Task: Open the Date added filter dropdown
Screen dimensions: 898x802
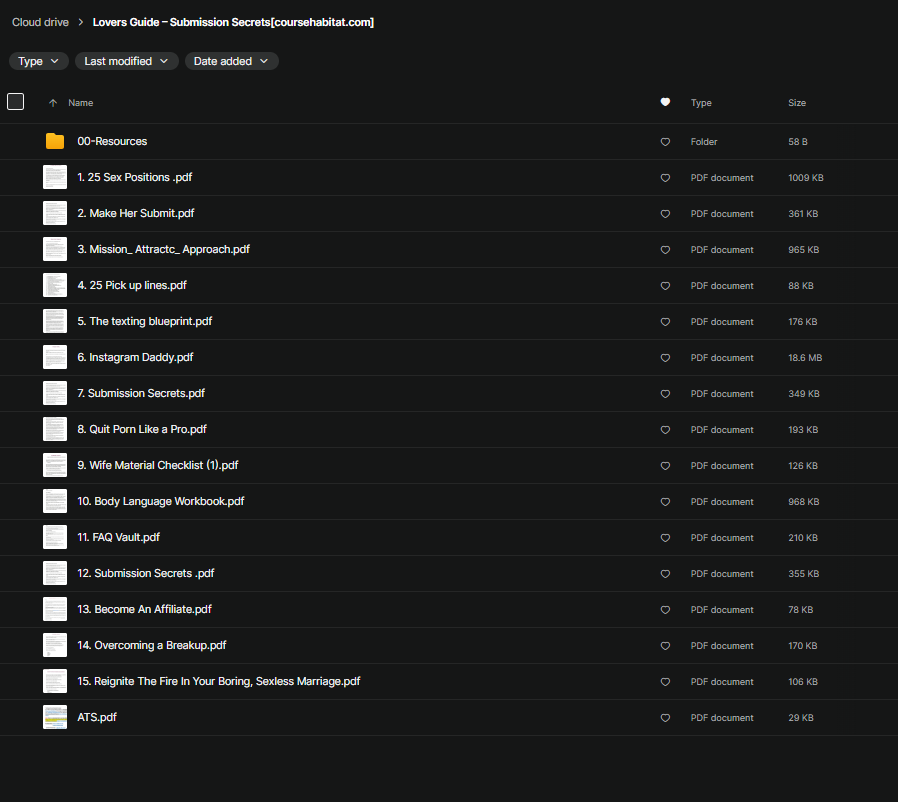Action: pyautogui.click(x=231, y=61)
